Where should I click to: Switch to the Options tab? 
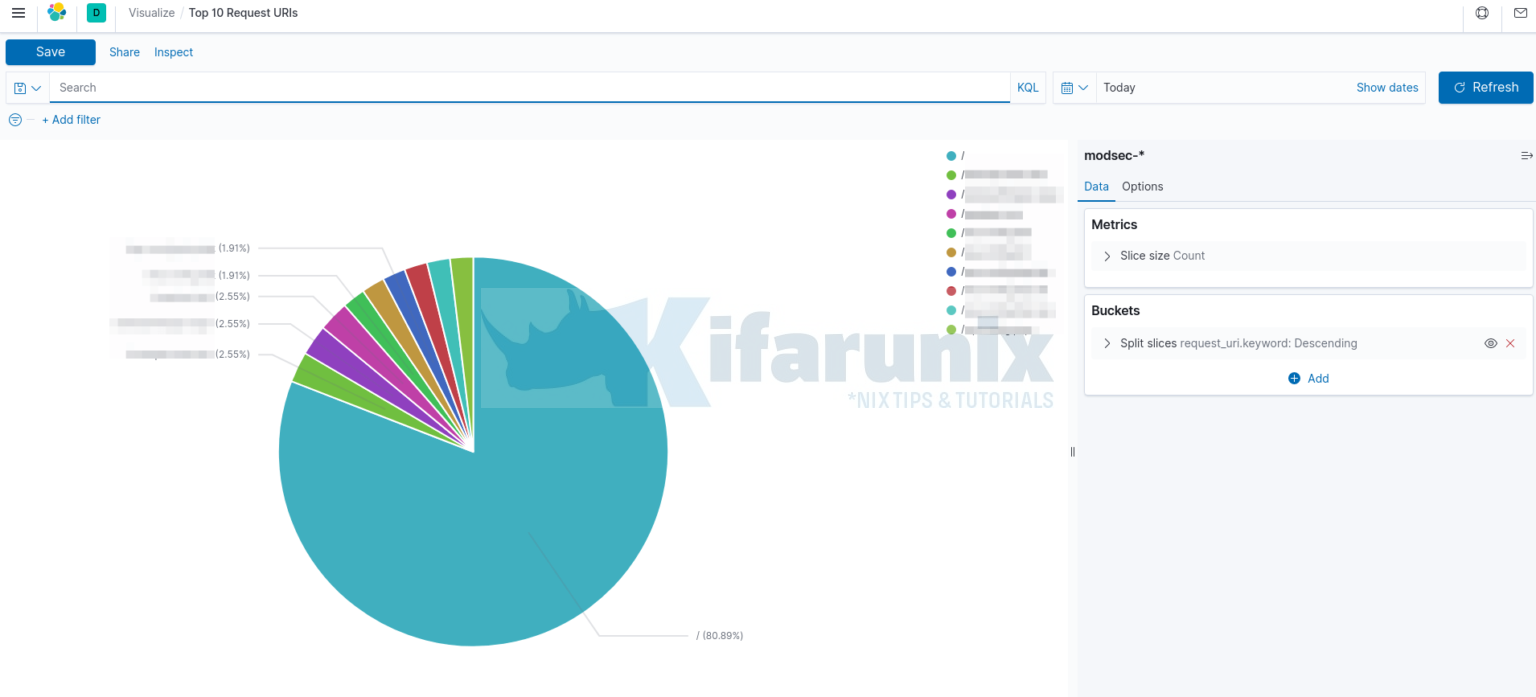click(1142, 186)
